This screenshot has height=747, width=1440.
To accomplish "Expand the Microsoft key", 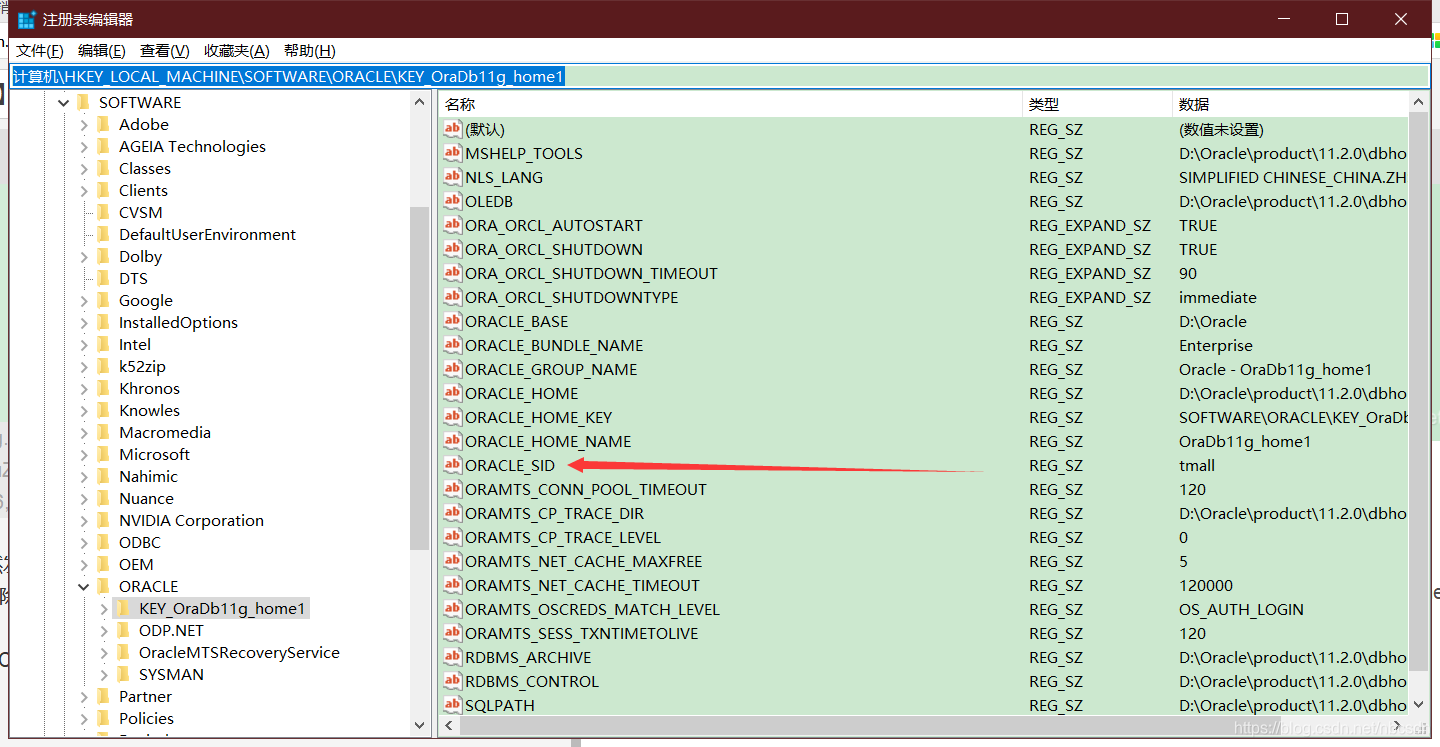I will (x=84, y=454).
